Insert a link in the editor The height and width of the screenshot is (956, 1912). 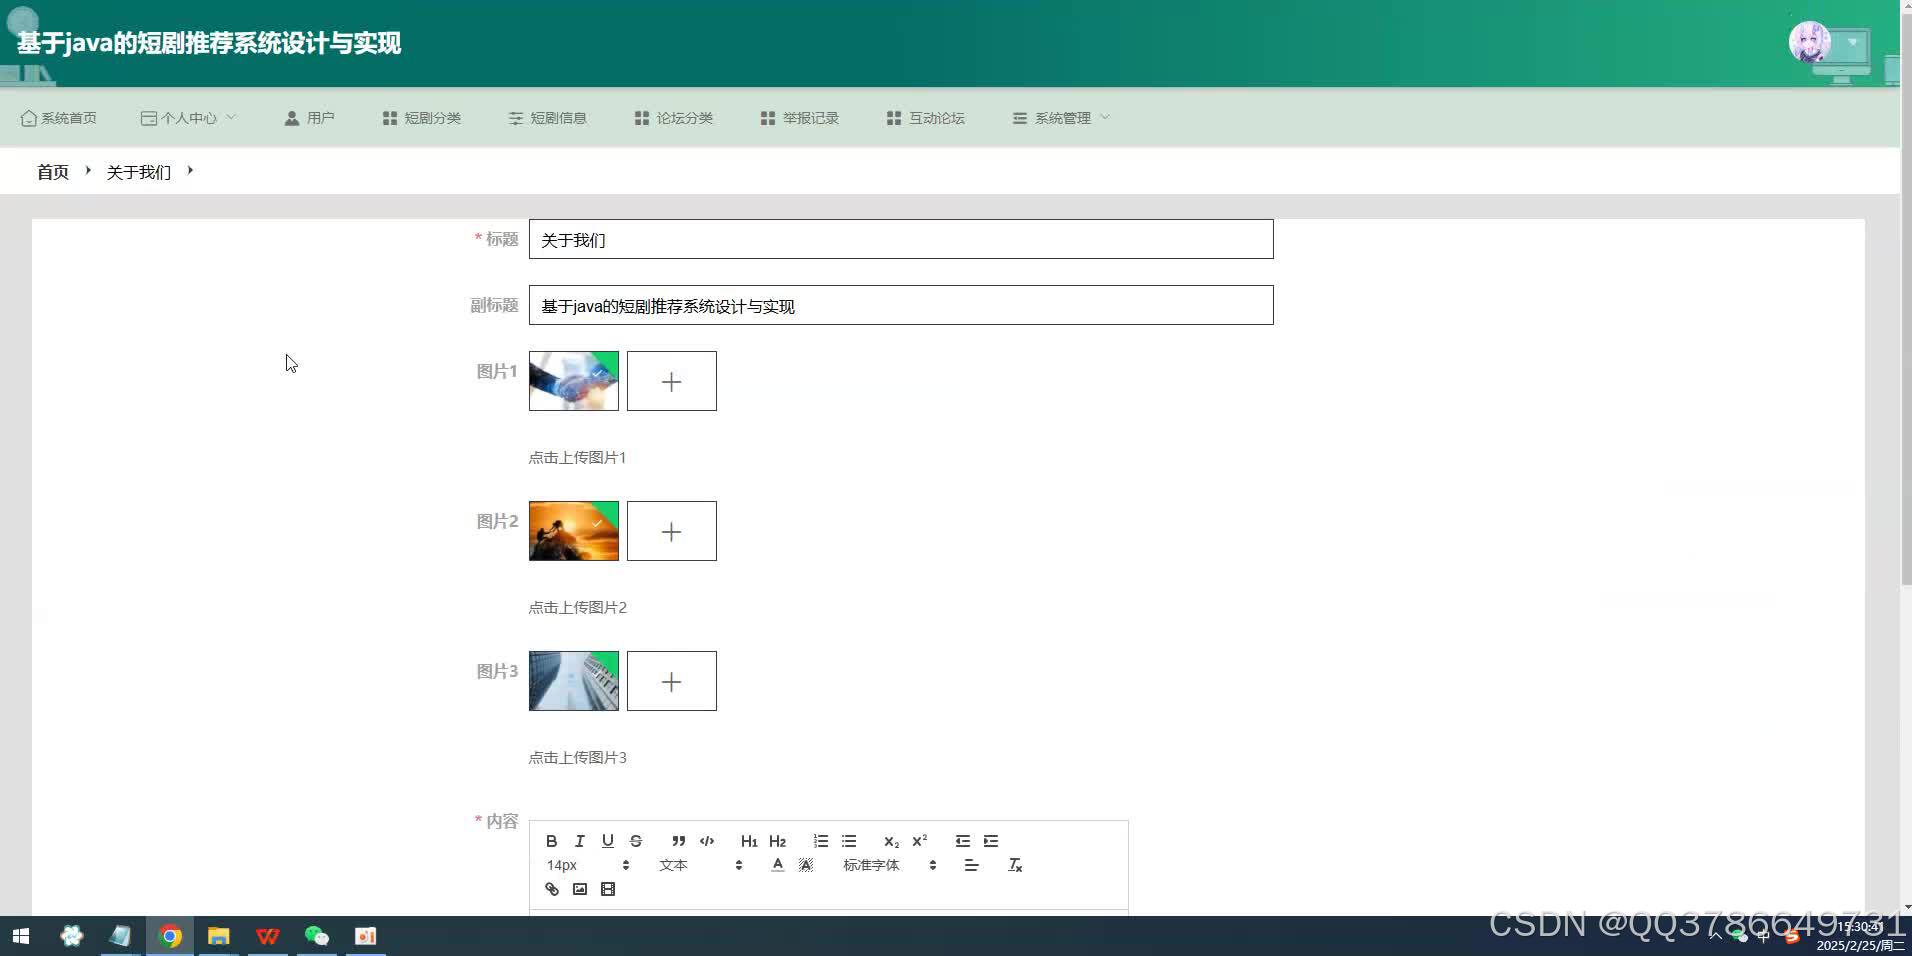[x=552, y=889]
